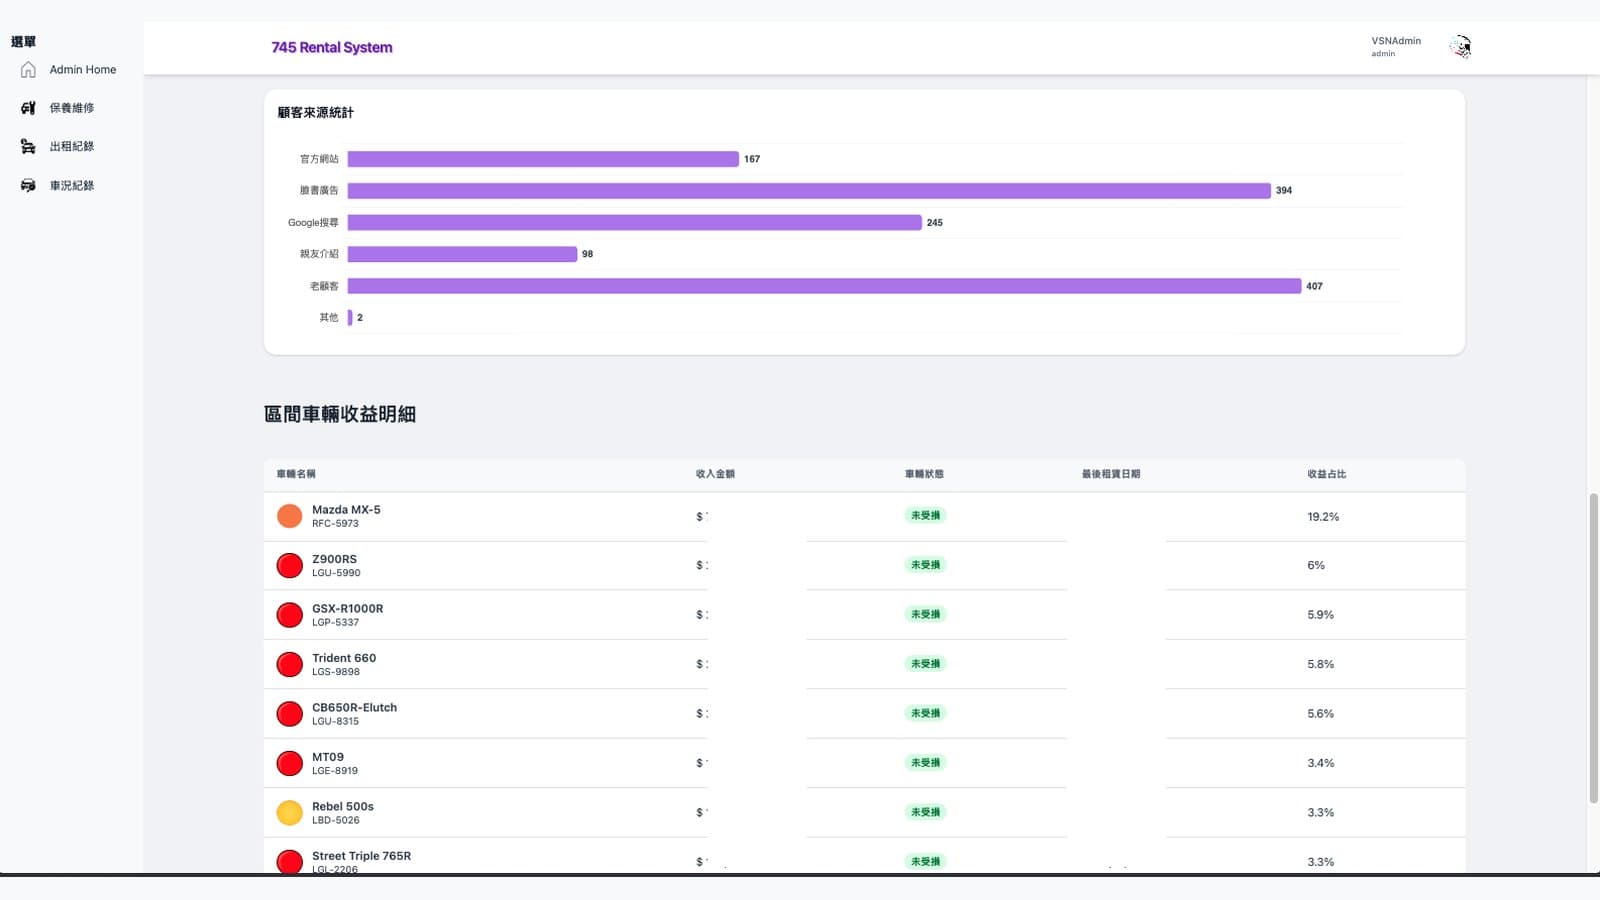Image resolution: width=1600 pixels, height=900 pixels.
Task: Open 出租紀錄 page from sidebar
Action: coord(72,147)
